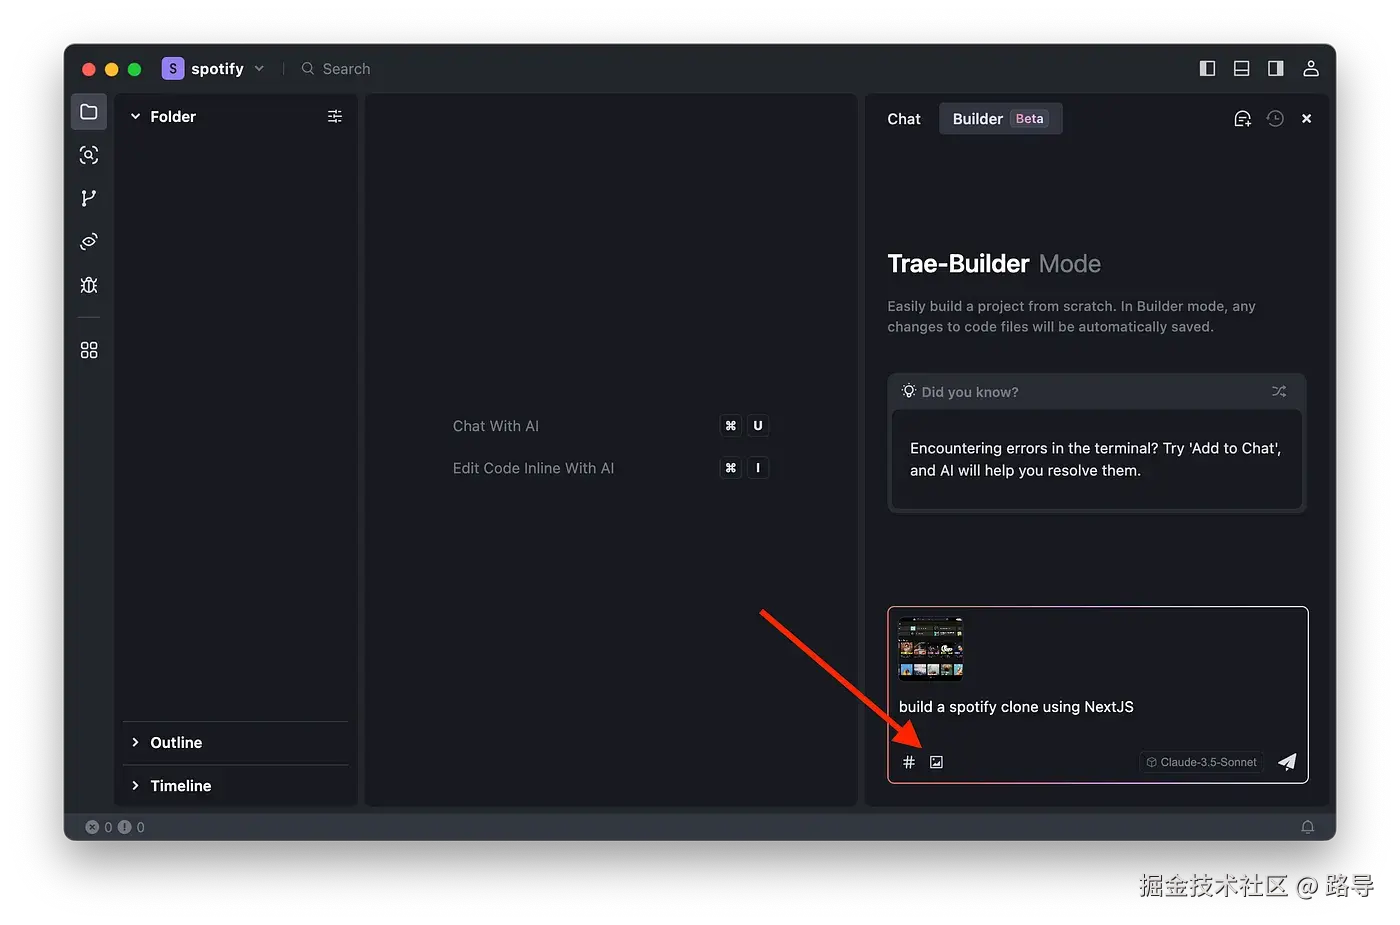Start a new chat session icon

tap(1242, 119)
